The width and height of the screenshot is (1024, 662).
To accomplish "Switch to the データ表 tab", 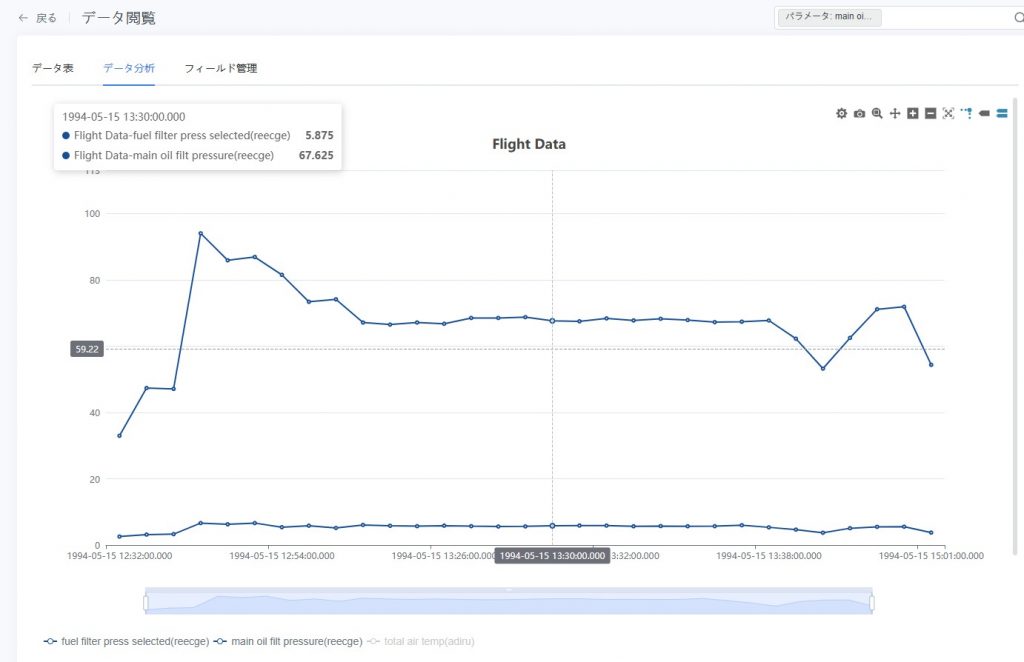I will (x=53, y=68).
